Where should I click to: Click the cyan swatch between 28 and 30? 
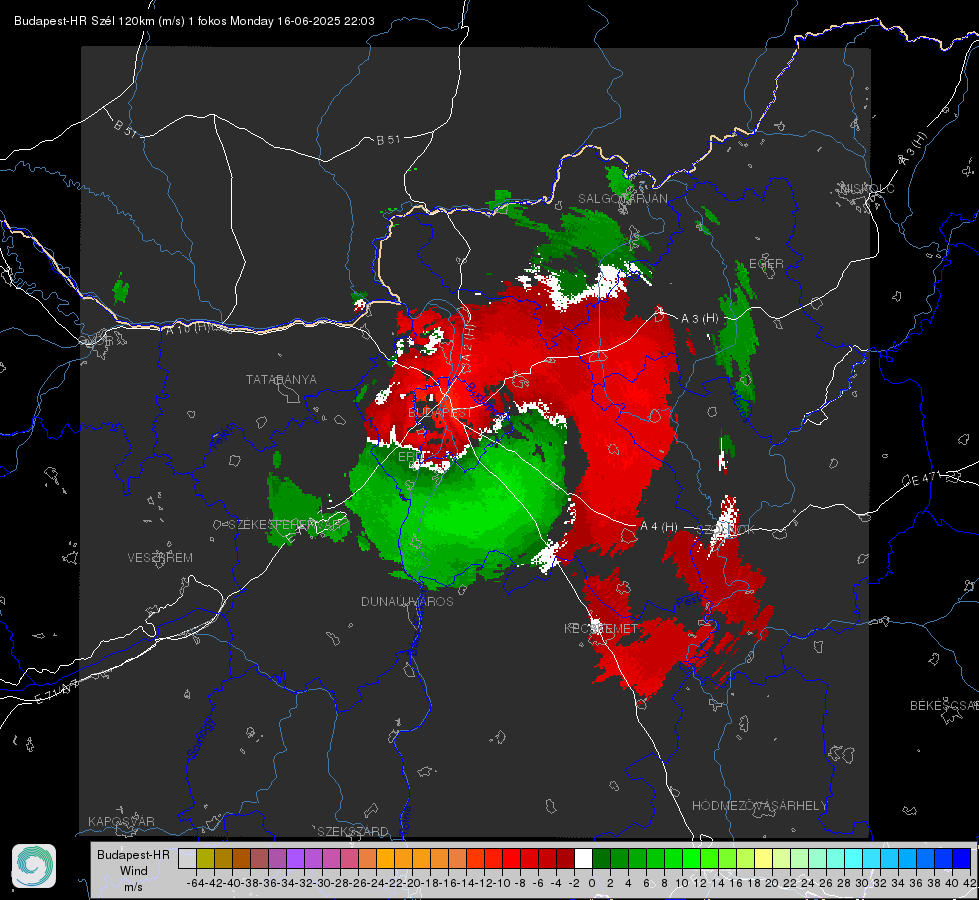pos(854,858)
